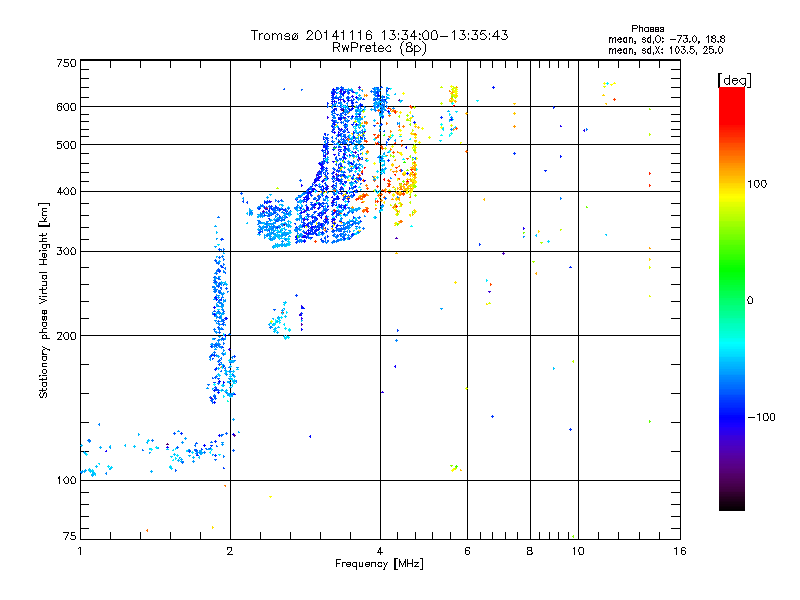Click the 'mean, sd,X: 103.5, 25.0' line
The width and height of the screenshot is (800, 600).
(x=665, y=50)
